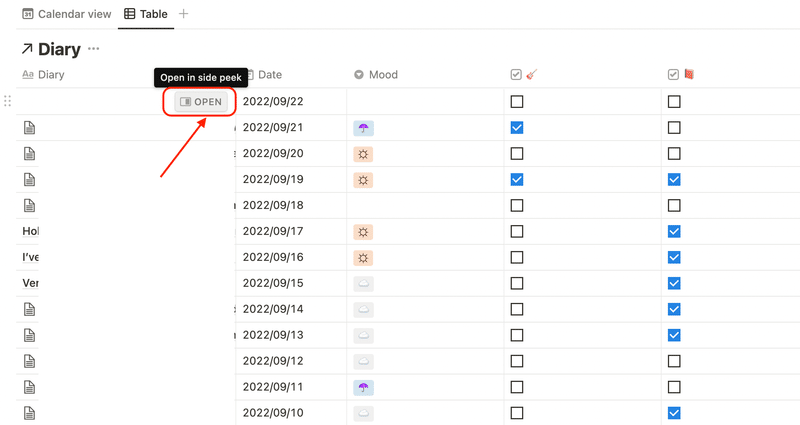Click page icon in 2022/09/21 row
Viewport: 800px width, 425px height.
point(30,128)
